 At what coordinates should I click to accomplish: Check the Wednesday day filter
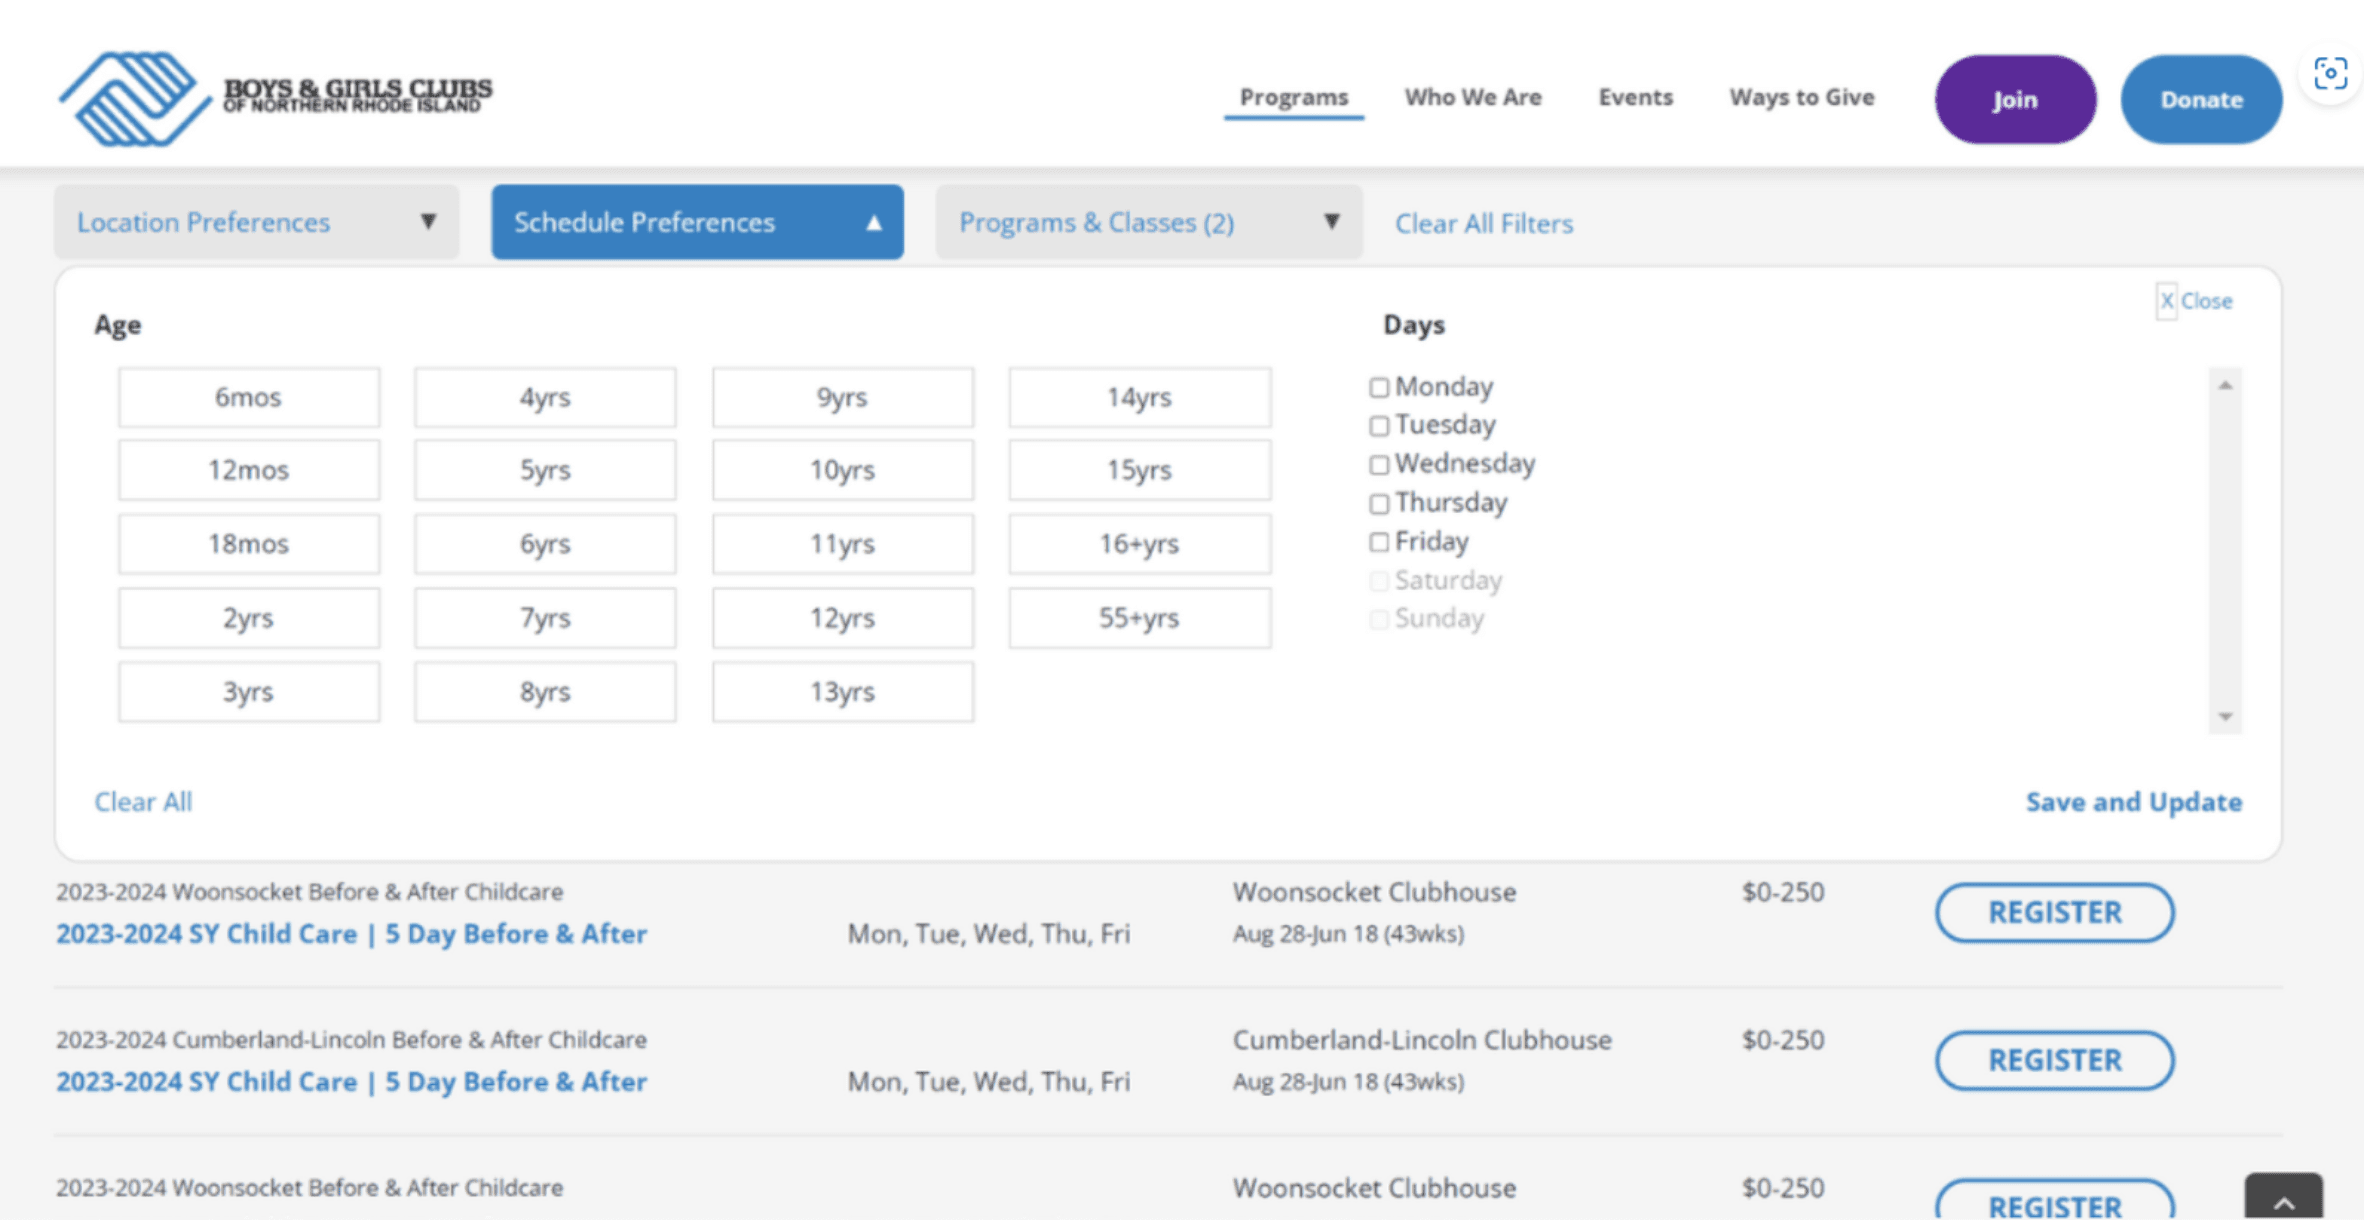[x=1379, y=464]
